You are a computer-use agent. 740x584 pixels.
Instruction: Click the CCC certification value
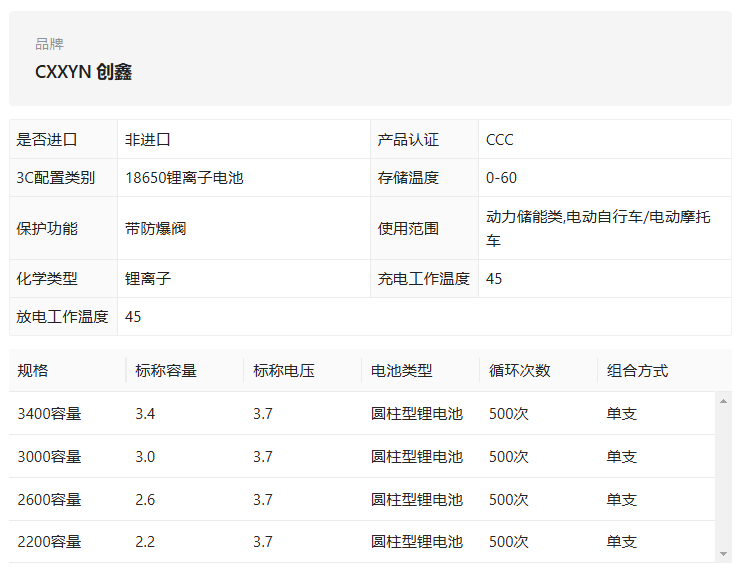click(500, 140)
